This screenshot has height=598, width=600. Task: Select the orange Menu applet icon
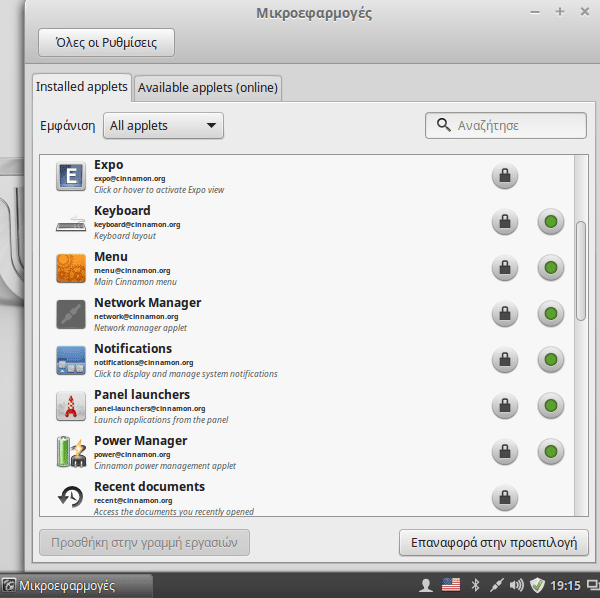point(71,268)
